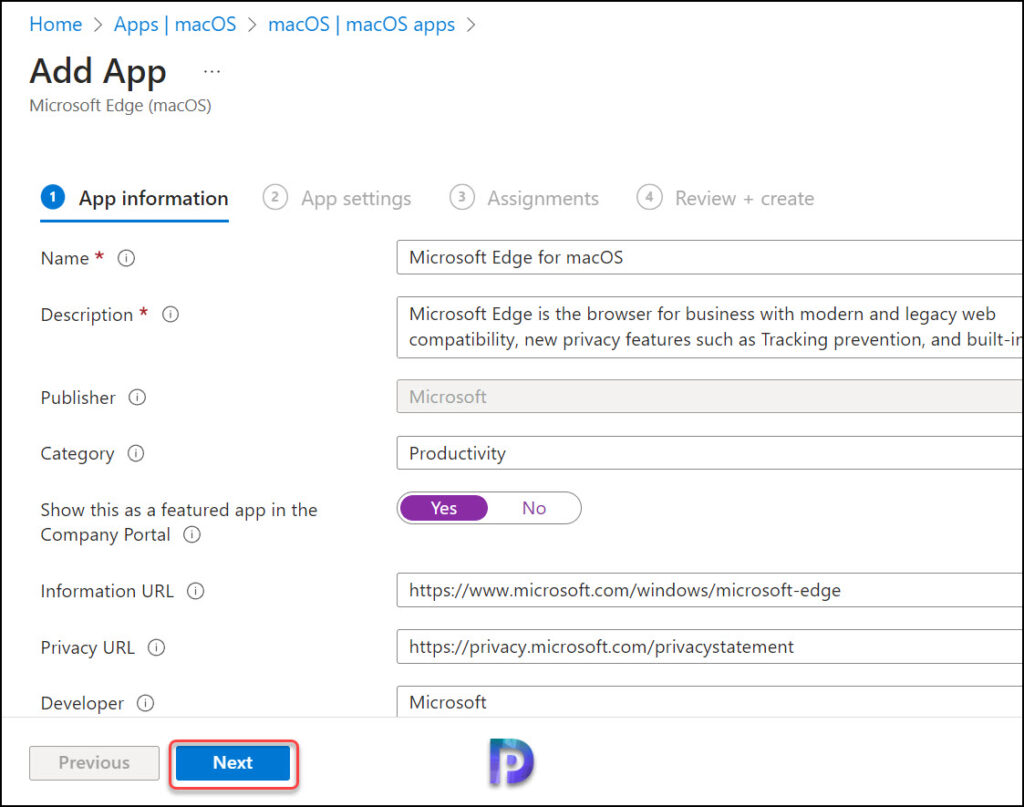1024x807 pixels.
Task: Click the Information URL input field
Action: coord(709,590)
